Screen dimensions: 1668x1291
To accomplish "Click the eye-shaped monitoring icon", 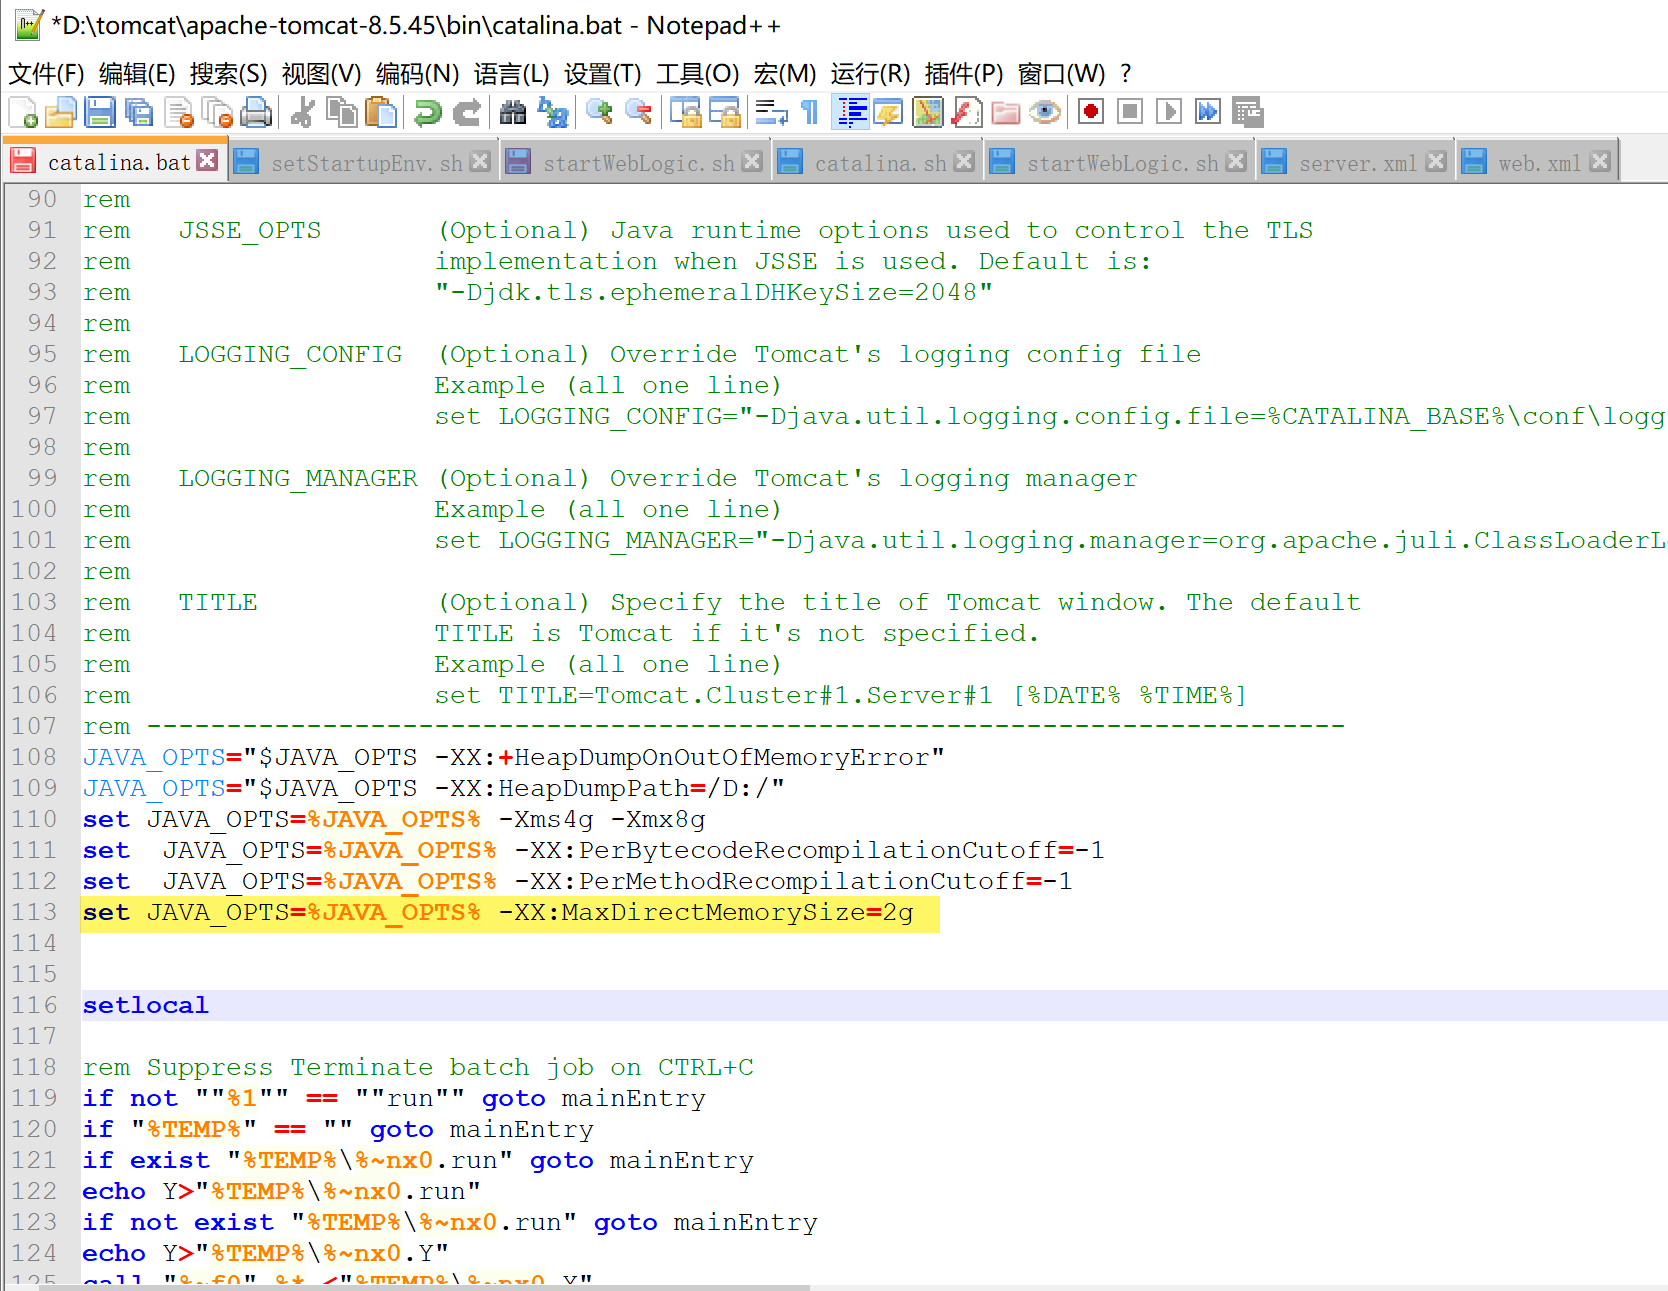I will [1044, 113].
